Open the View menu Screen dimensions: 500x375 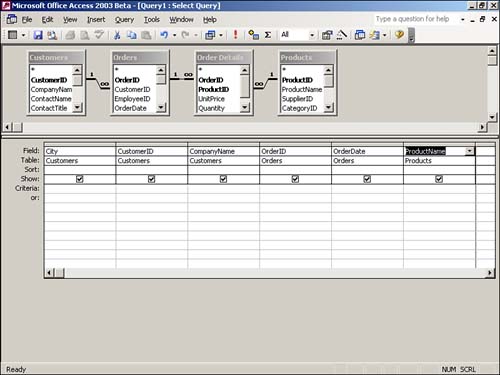(70, 20)
